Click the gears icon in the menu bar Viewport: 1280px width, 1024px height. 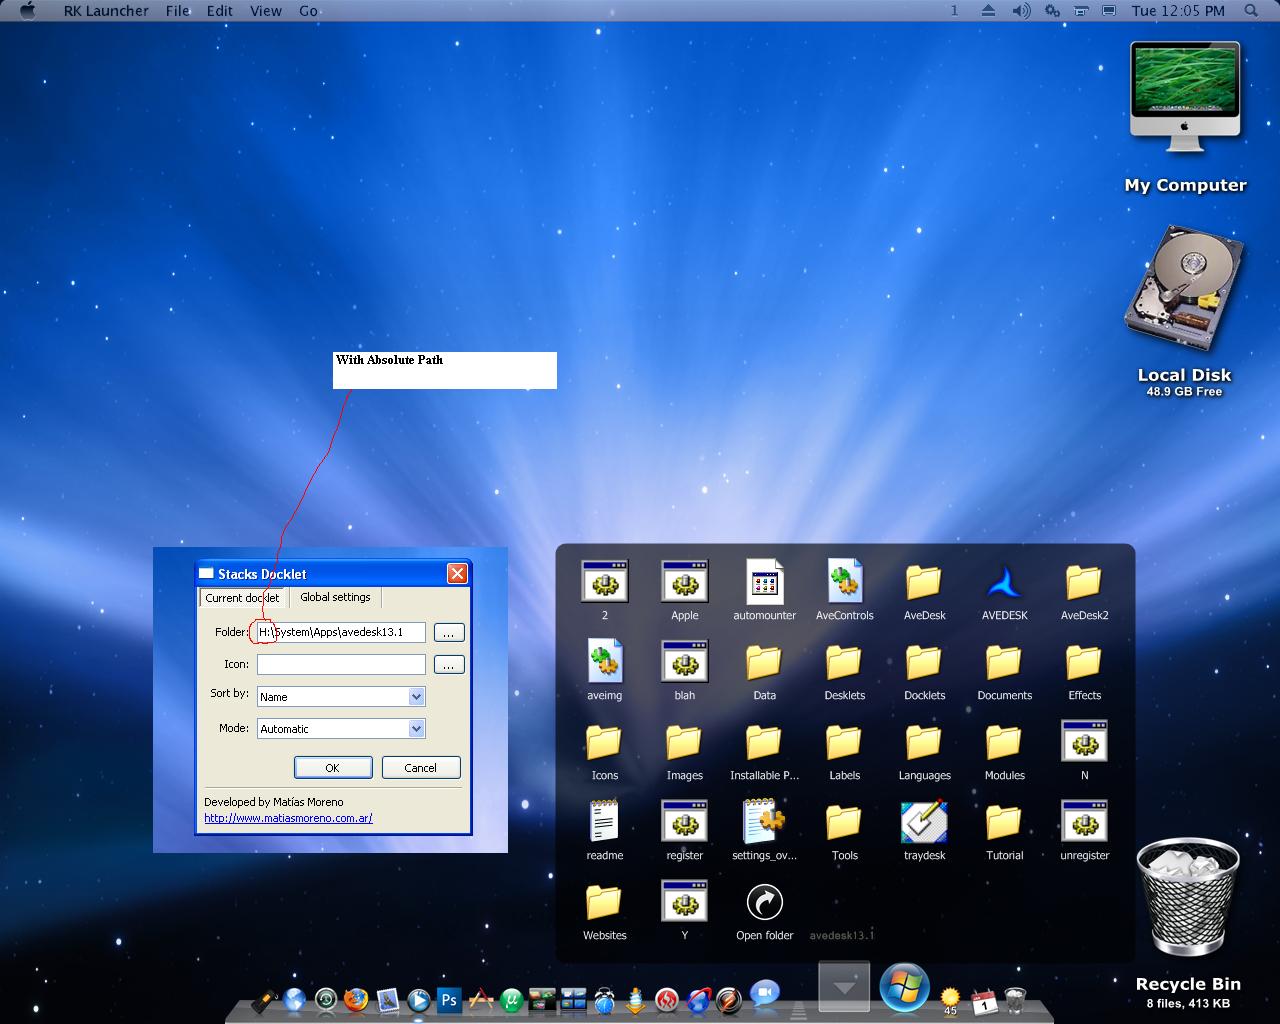click(1052, 11)
